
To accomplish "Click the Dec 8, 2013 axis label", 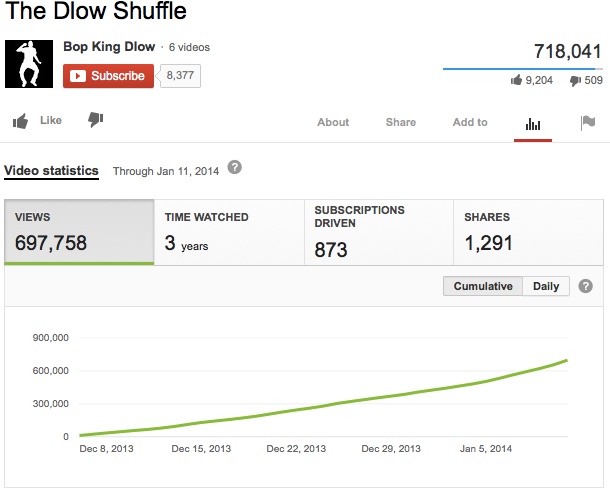I will click(106, 449).
